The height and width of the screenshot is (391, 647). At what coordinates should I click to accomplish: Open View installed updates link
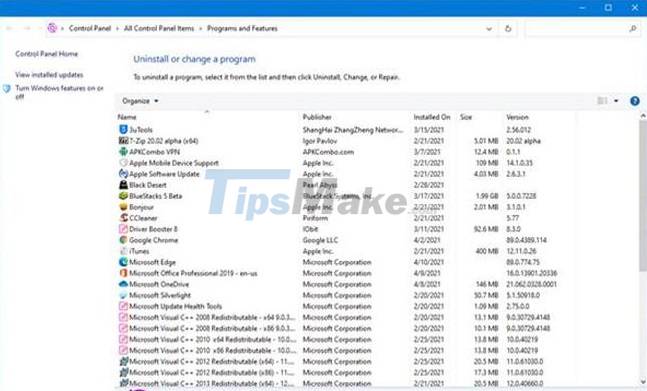tap(49, 75)
